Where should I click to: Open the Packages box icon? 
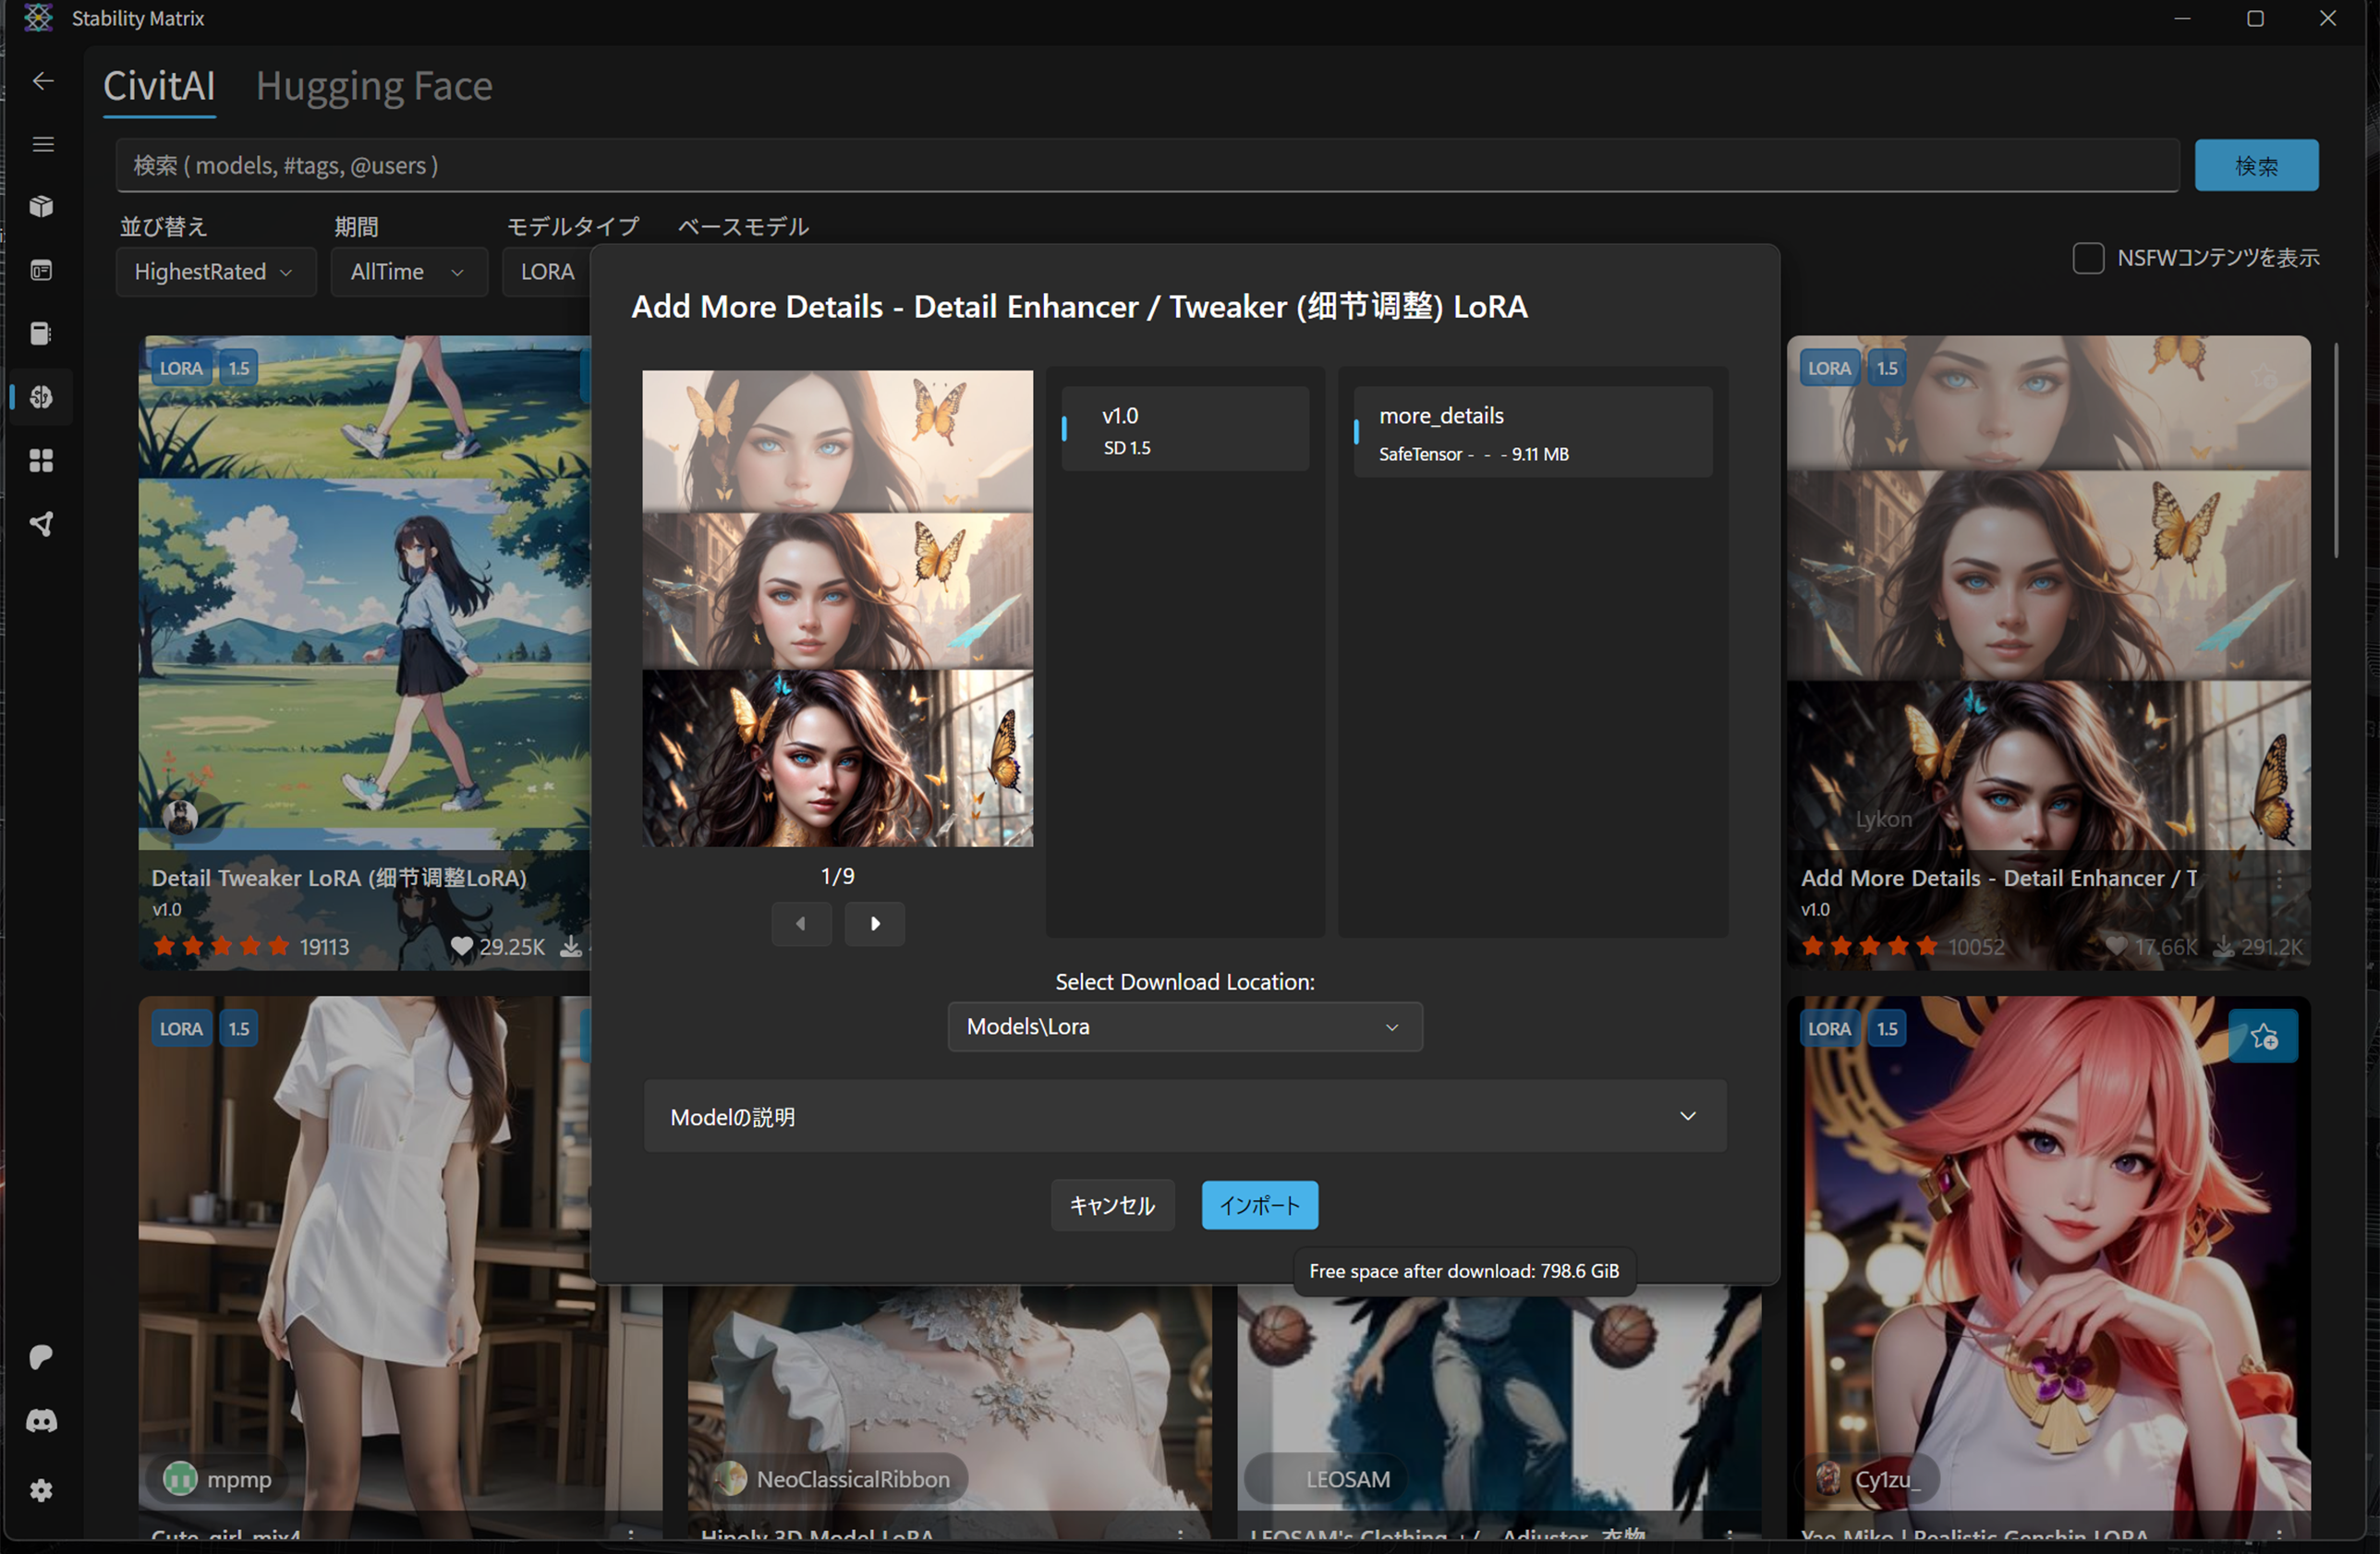[x=41, y=207]
